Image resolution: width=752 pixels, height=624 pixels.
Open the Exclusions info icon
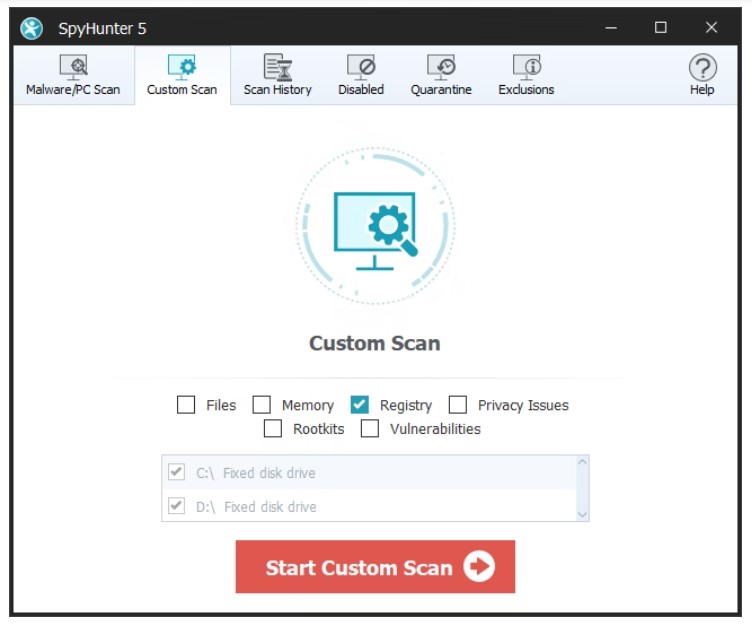click(x=527, y=67)
